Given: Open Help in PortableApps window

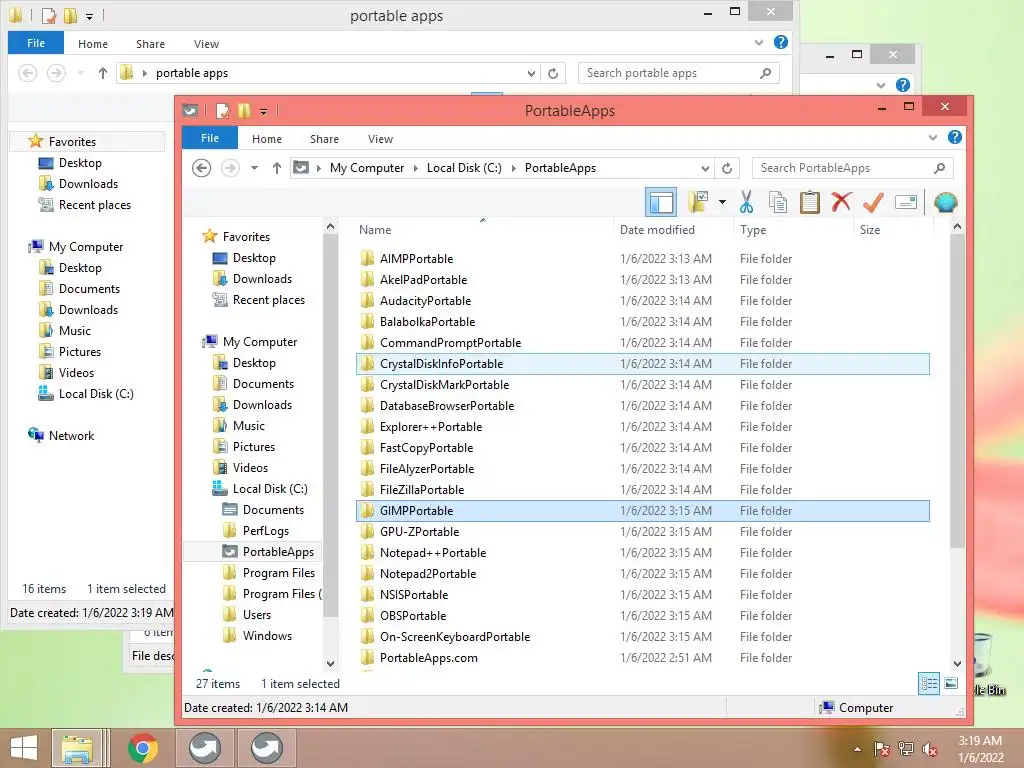Looking at the screenshot, I should [955, 137].
